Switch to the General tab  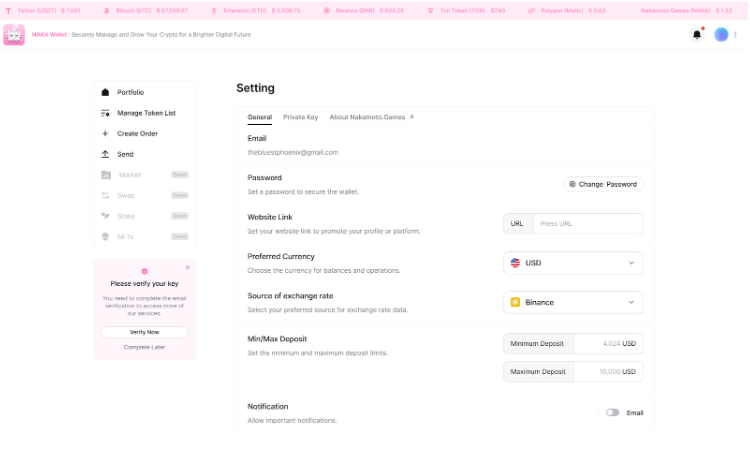tap(259, 117)
